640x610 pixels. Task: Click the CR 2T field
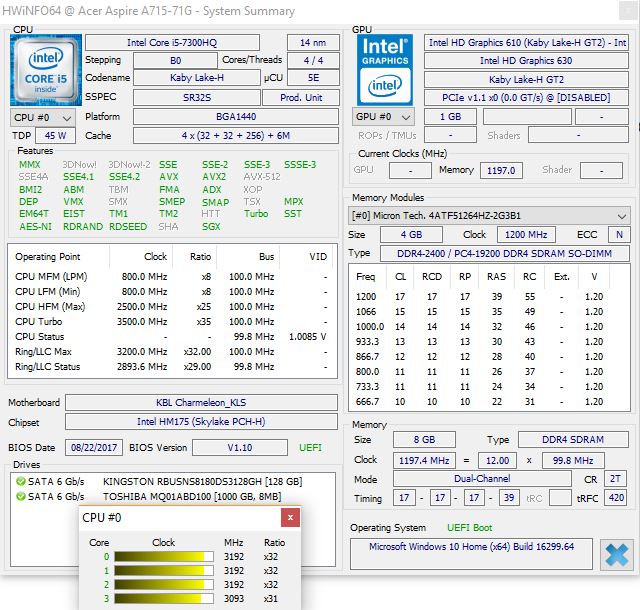616,479
